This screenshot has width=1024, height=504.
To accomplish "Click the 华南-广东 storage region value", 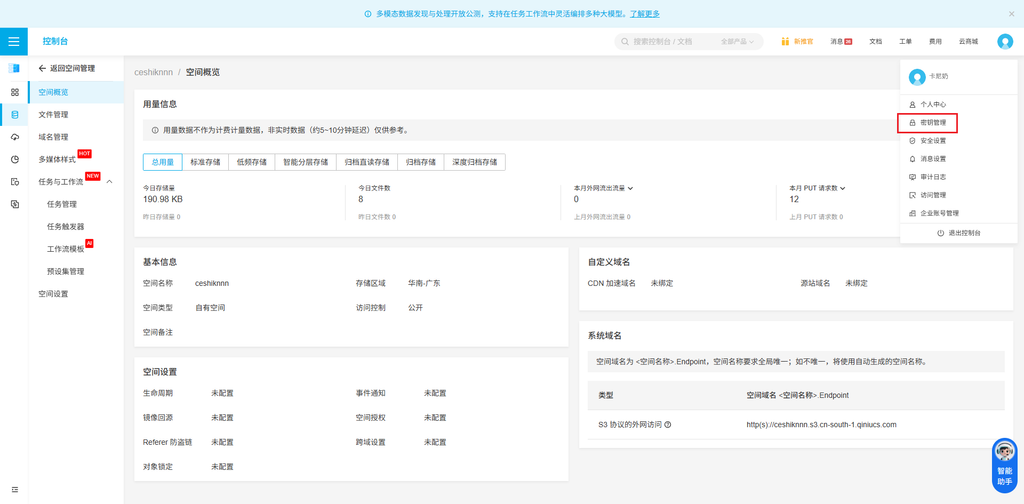I will click(424, 283).
